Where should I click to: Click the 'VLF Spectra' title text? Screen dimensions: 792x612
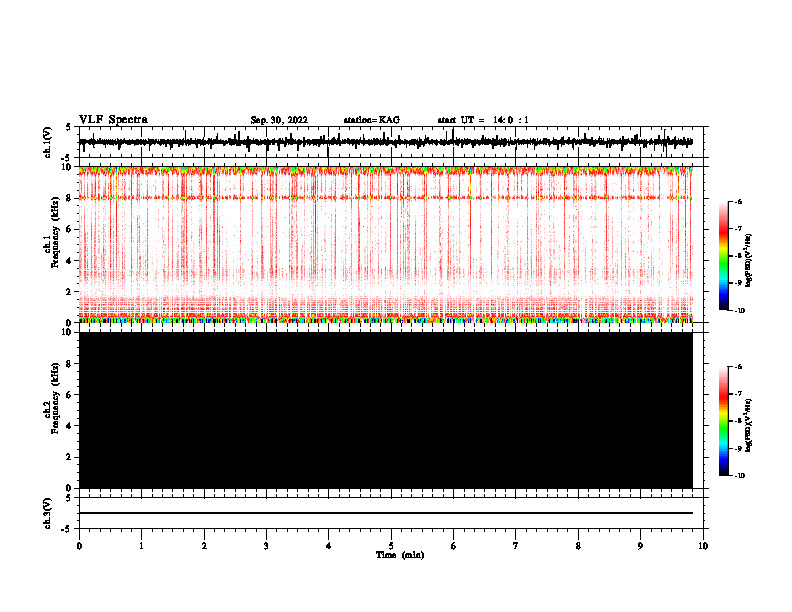pyautogui.click(x=113, y=120)
